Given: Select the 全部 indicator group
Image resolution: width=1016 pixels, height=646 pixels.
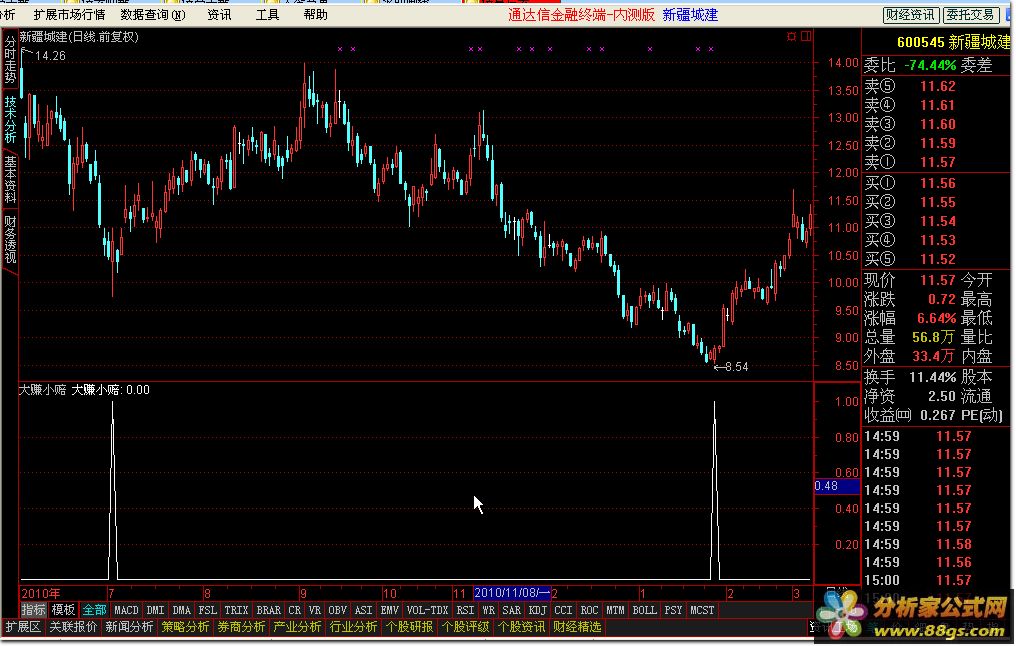Looking at the screenshot, I should click(x=94, y=610).
